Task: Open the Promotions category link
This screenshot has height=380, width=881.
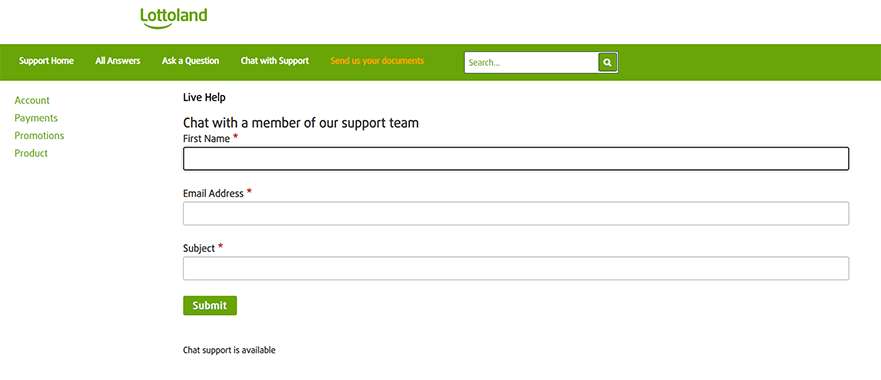Action: coord(39,135)
